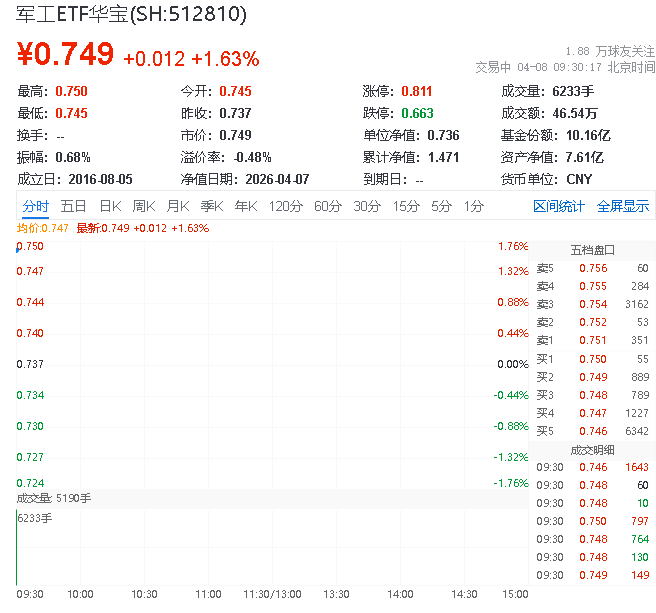Screen dimensions: 656x613
Task: Choose the 60分 interval tab
Action: tap(328, 206)
